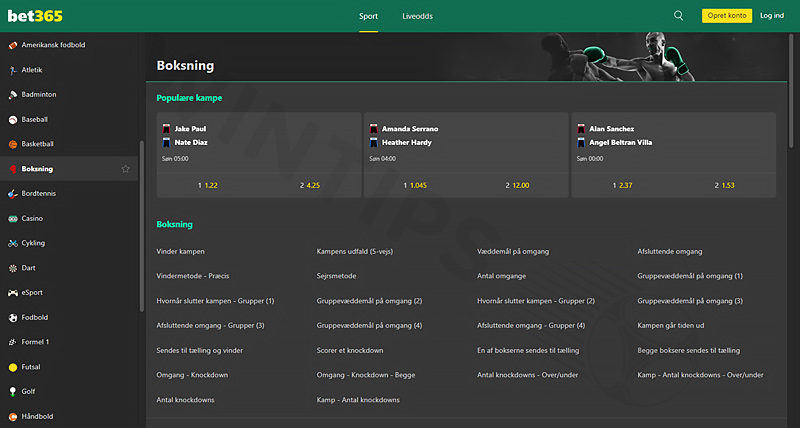Open Sendes til tælling og vinder

click(199, 350)
